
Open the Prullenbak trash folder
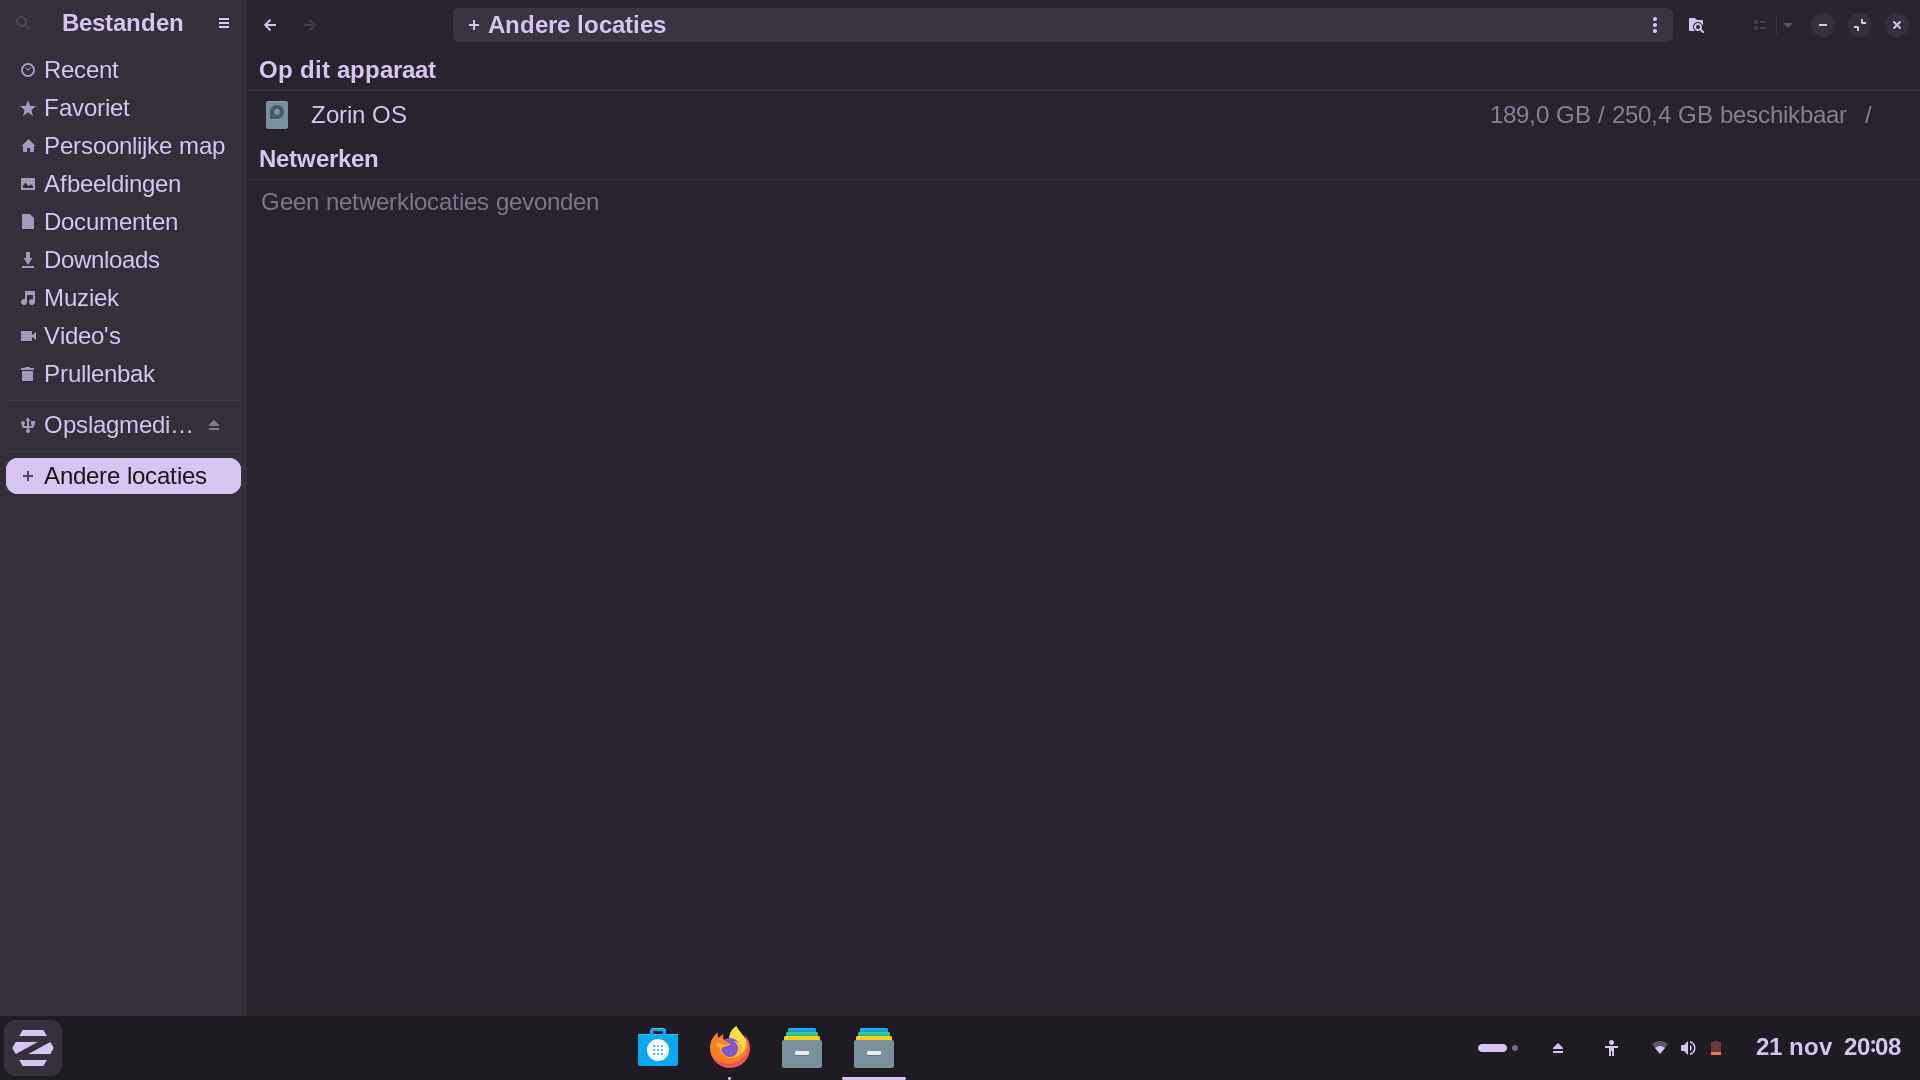click(x=99, y=374)
